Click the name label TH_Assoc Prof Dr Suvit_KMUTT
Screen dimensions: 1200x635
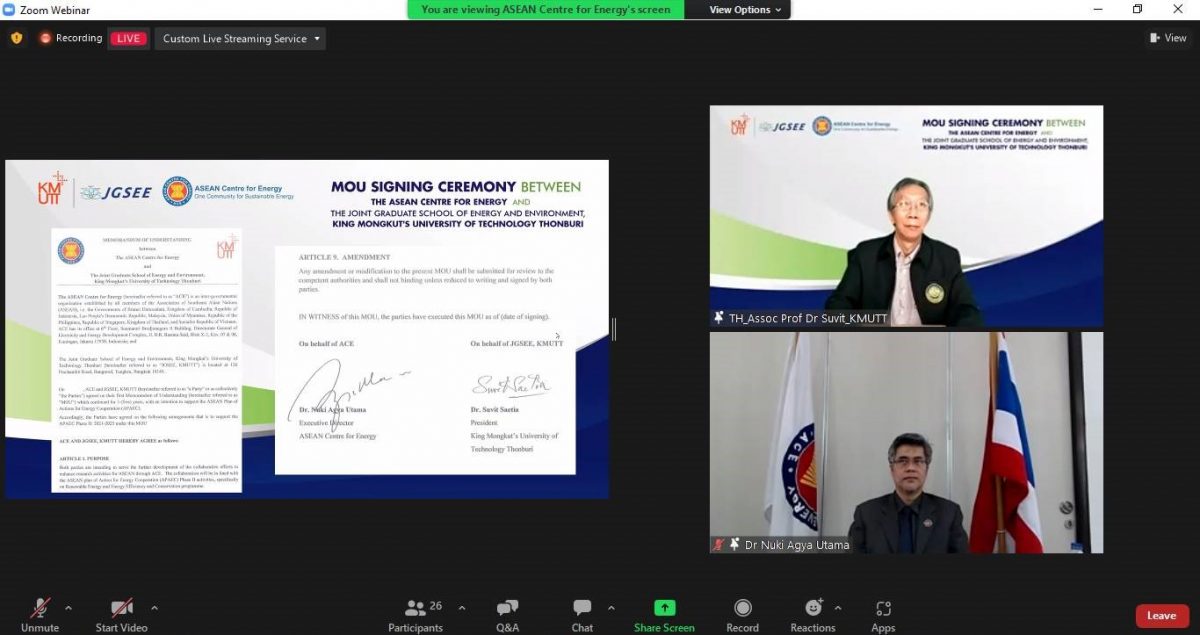[x=808, y=319]
